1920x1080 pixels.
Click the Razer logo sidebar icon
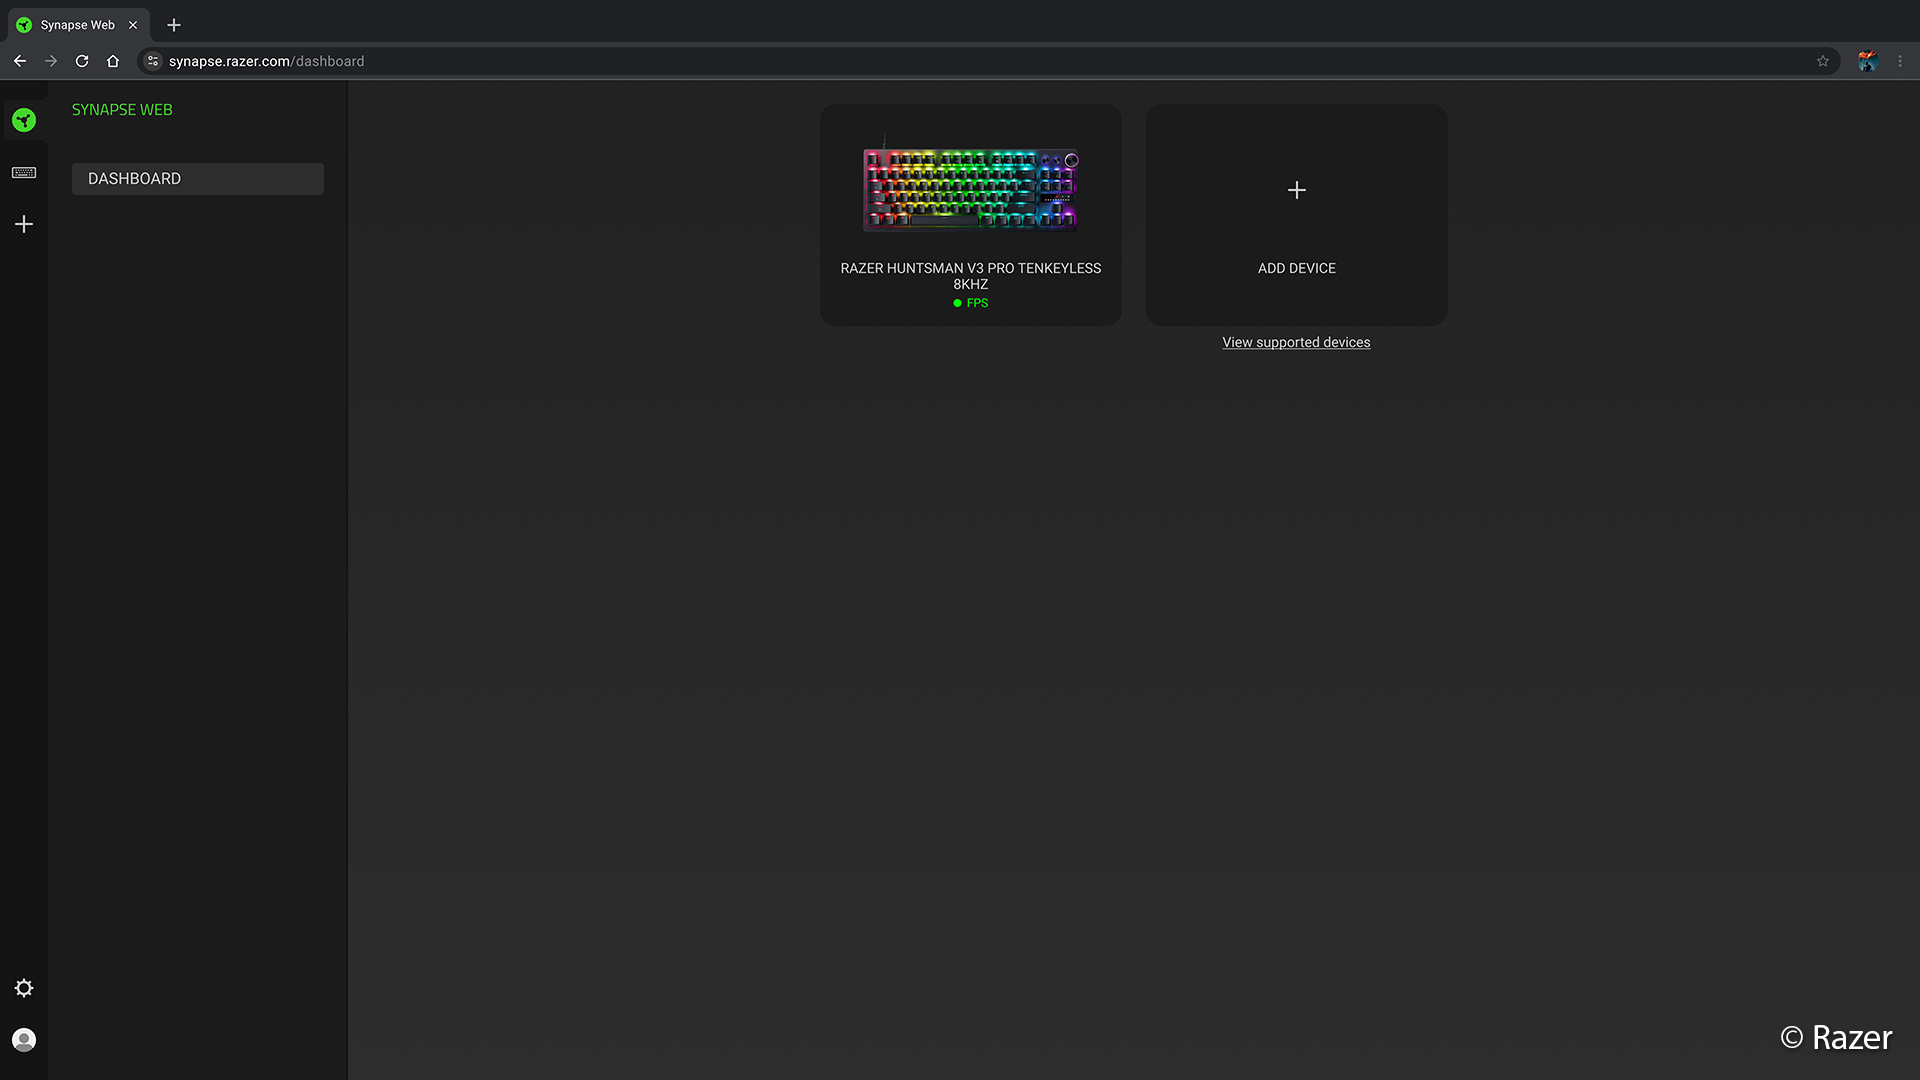pyautogui.click(x=24, y=120)
